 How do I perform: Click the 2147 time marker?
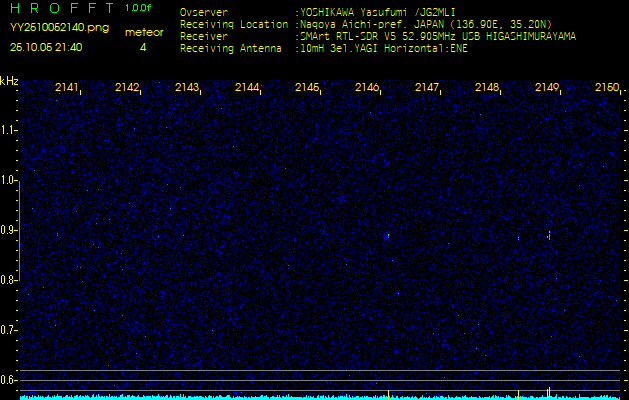427,88
